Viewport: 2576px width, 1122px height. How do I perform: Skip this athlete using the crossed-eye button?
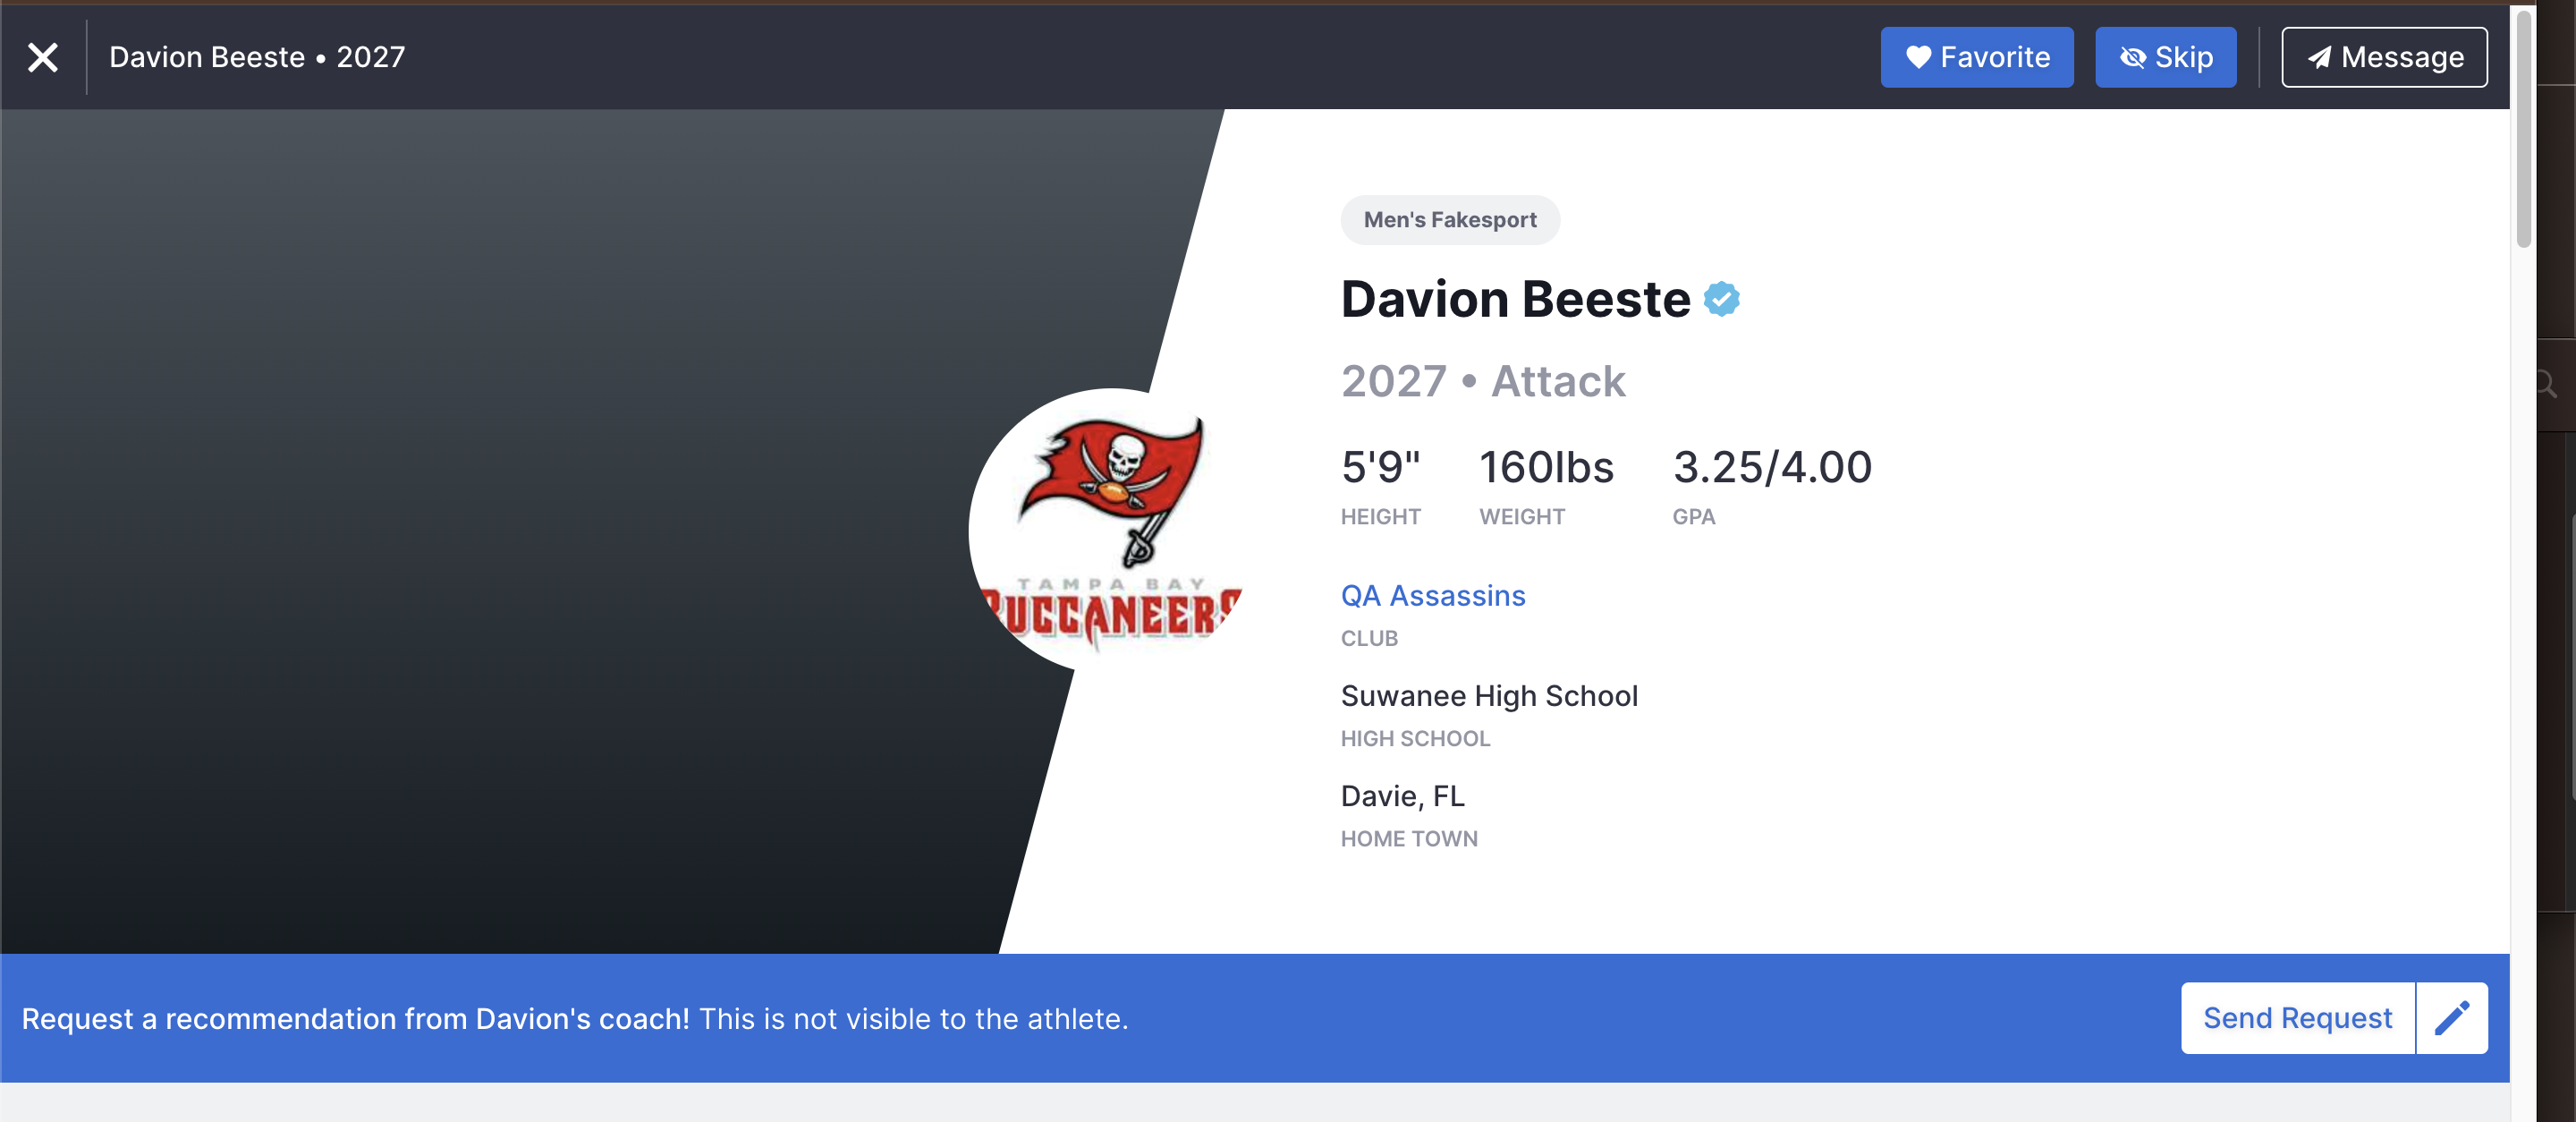coord(2165,57)
